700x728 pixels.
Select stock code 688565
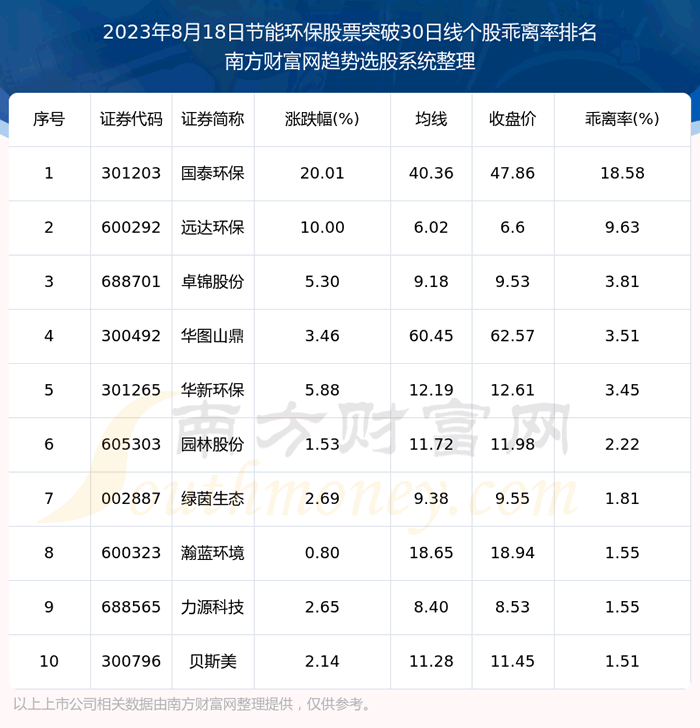[131, 607]
